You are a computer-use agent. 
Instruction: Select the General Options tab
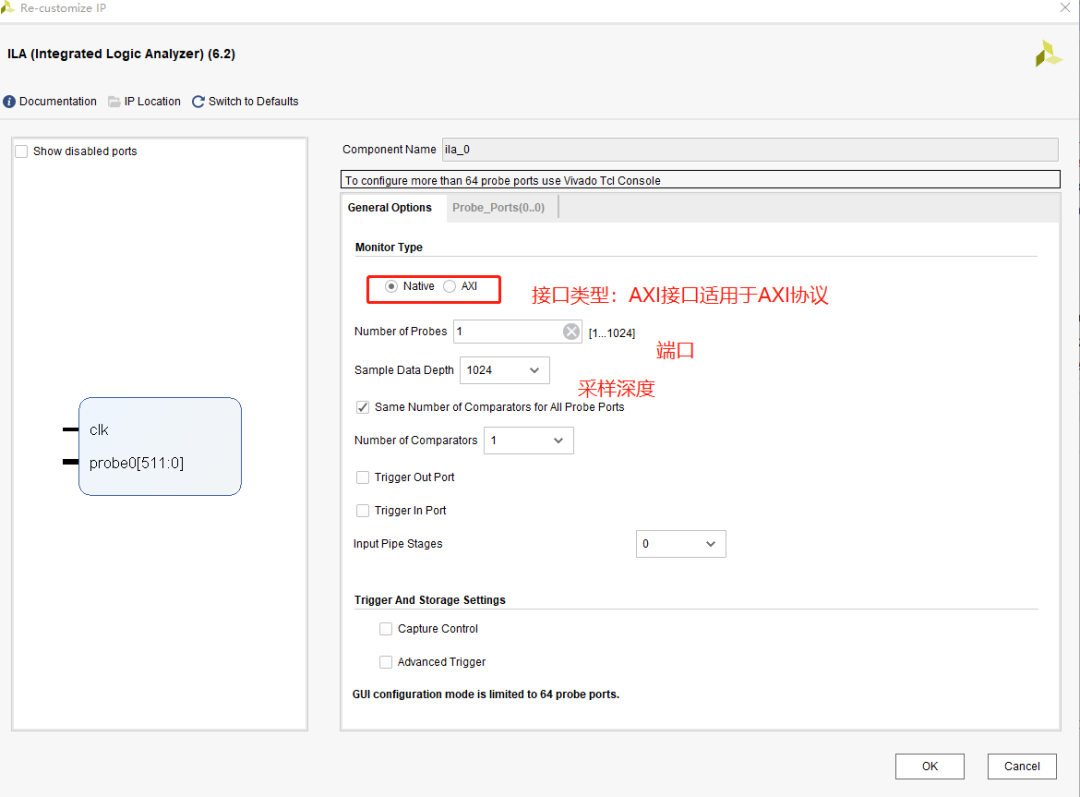390,208
